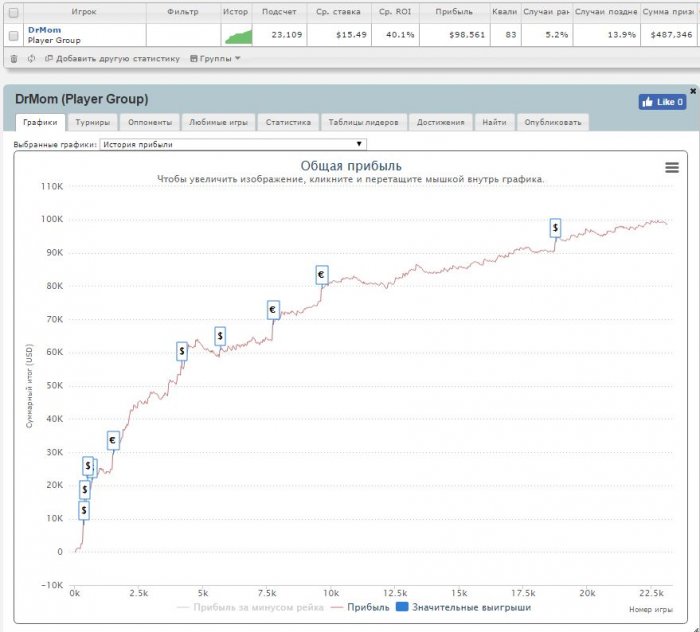Click the topmost dollar marker near 95K

(x=555, y=229)
